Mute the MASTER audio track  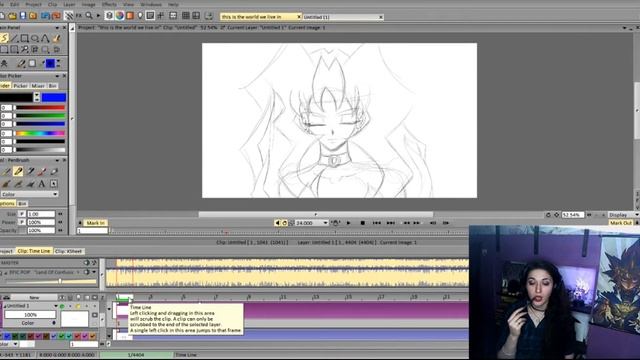[x=87, y=262]
